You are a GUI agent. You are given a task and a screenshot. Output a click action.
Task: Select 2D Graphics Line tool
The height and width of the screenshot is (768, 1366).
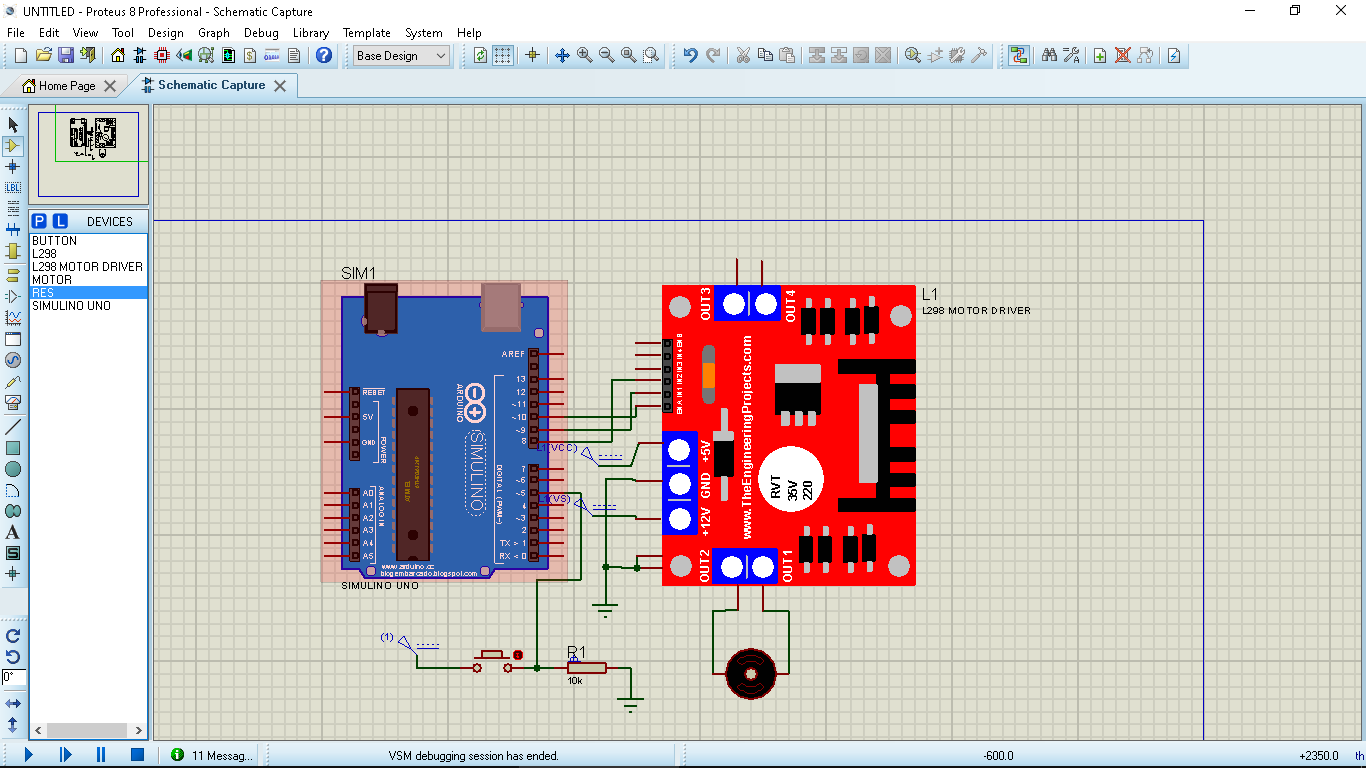tap(13, 427)
